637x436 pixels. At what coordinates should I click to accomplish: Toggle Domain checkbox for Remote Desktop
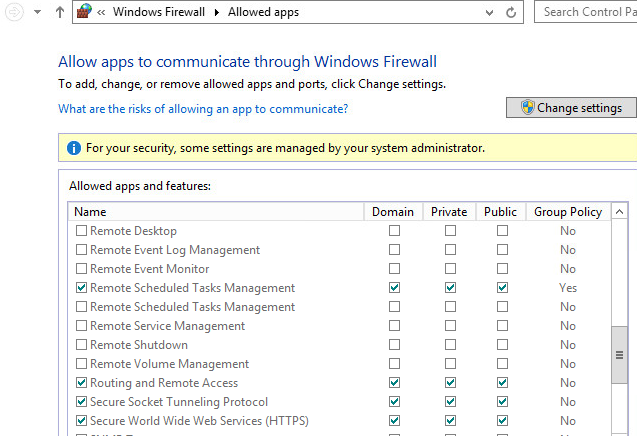click(394, 231)
